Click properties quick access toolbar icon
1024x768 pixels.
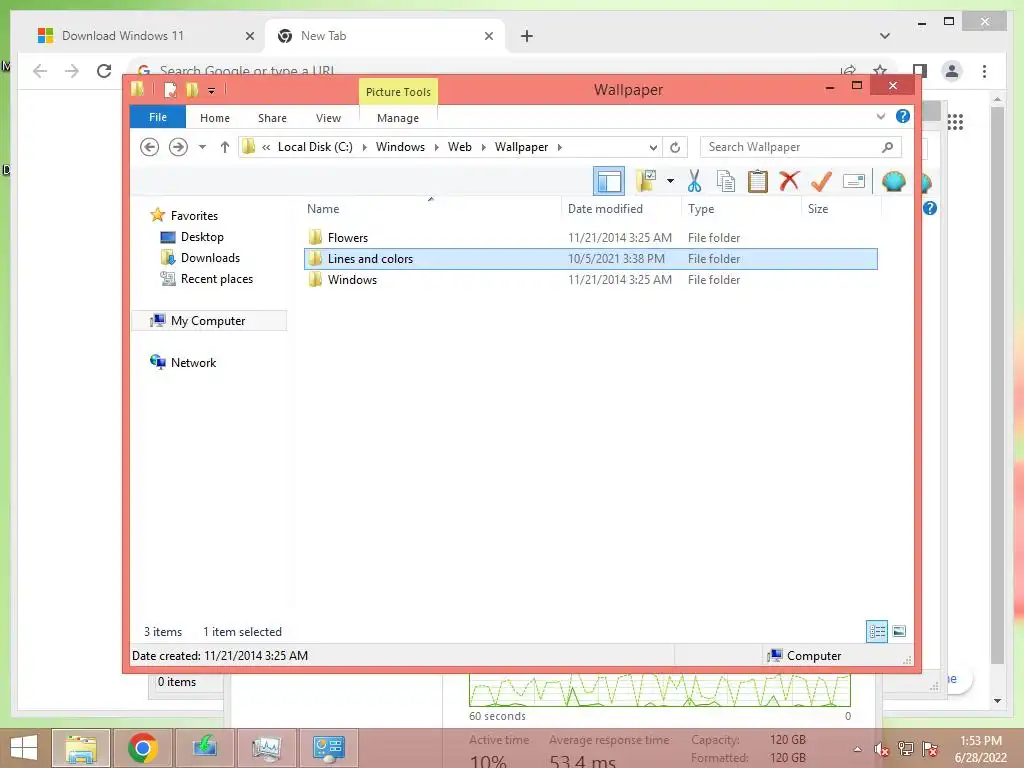click(x=170, y=90)
